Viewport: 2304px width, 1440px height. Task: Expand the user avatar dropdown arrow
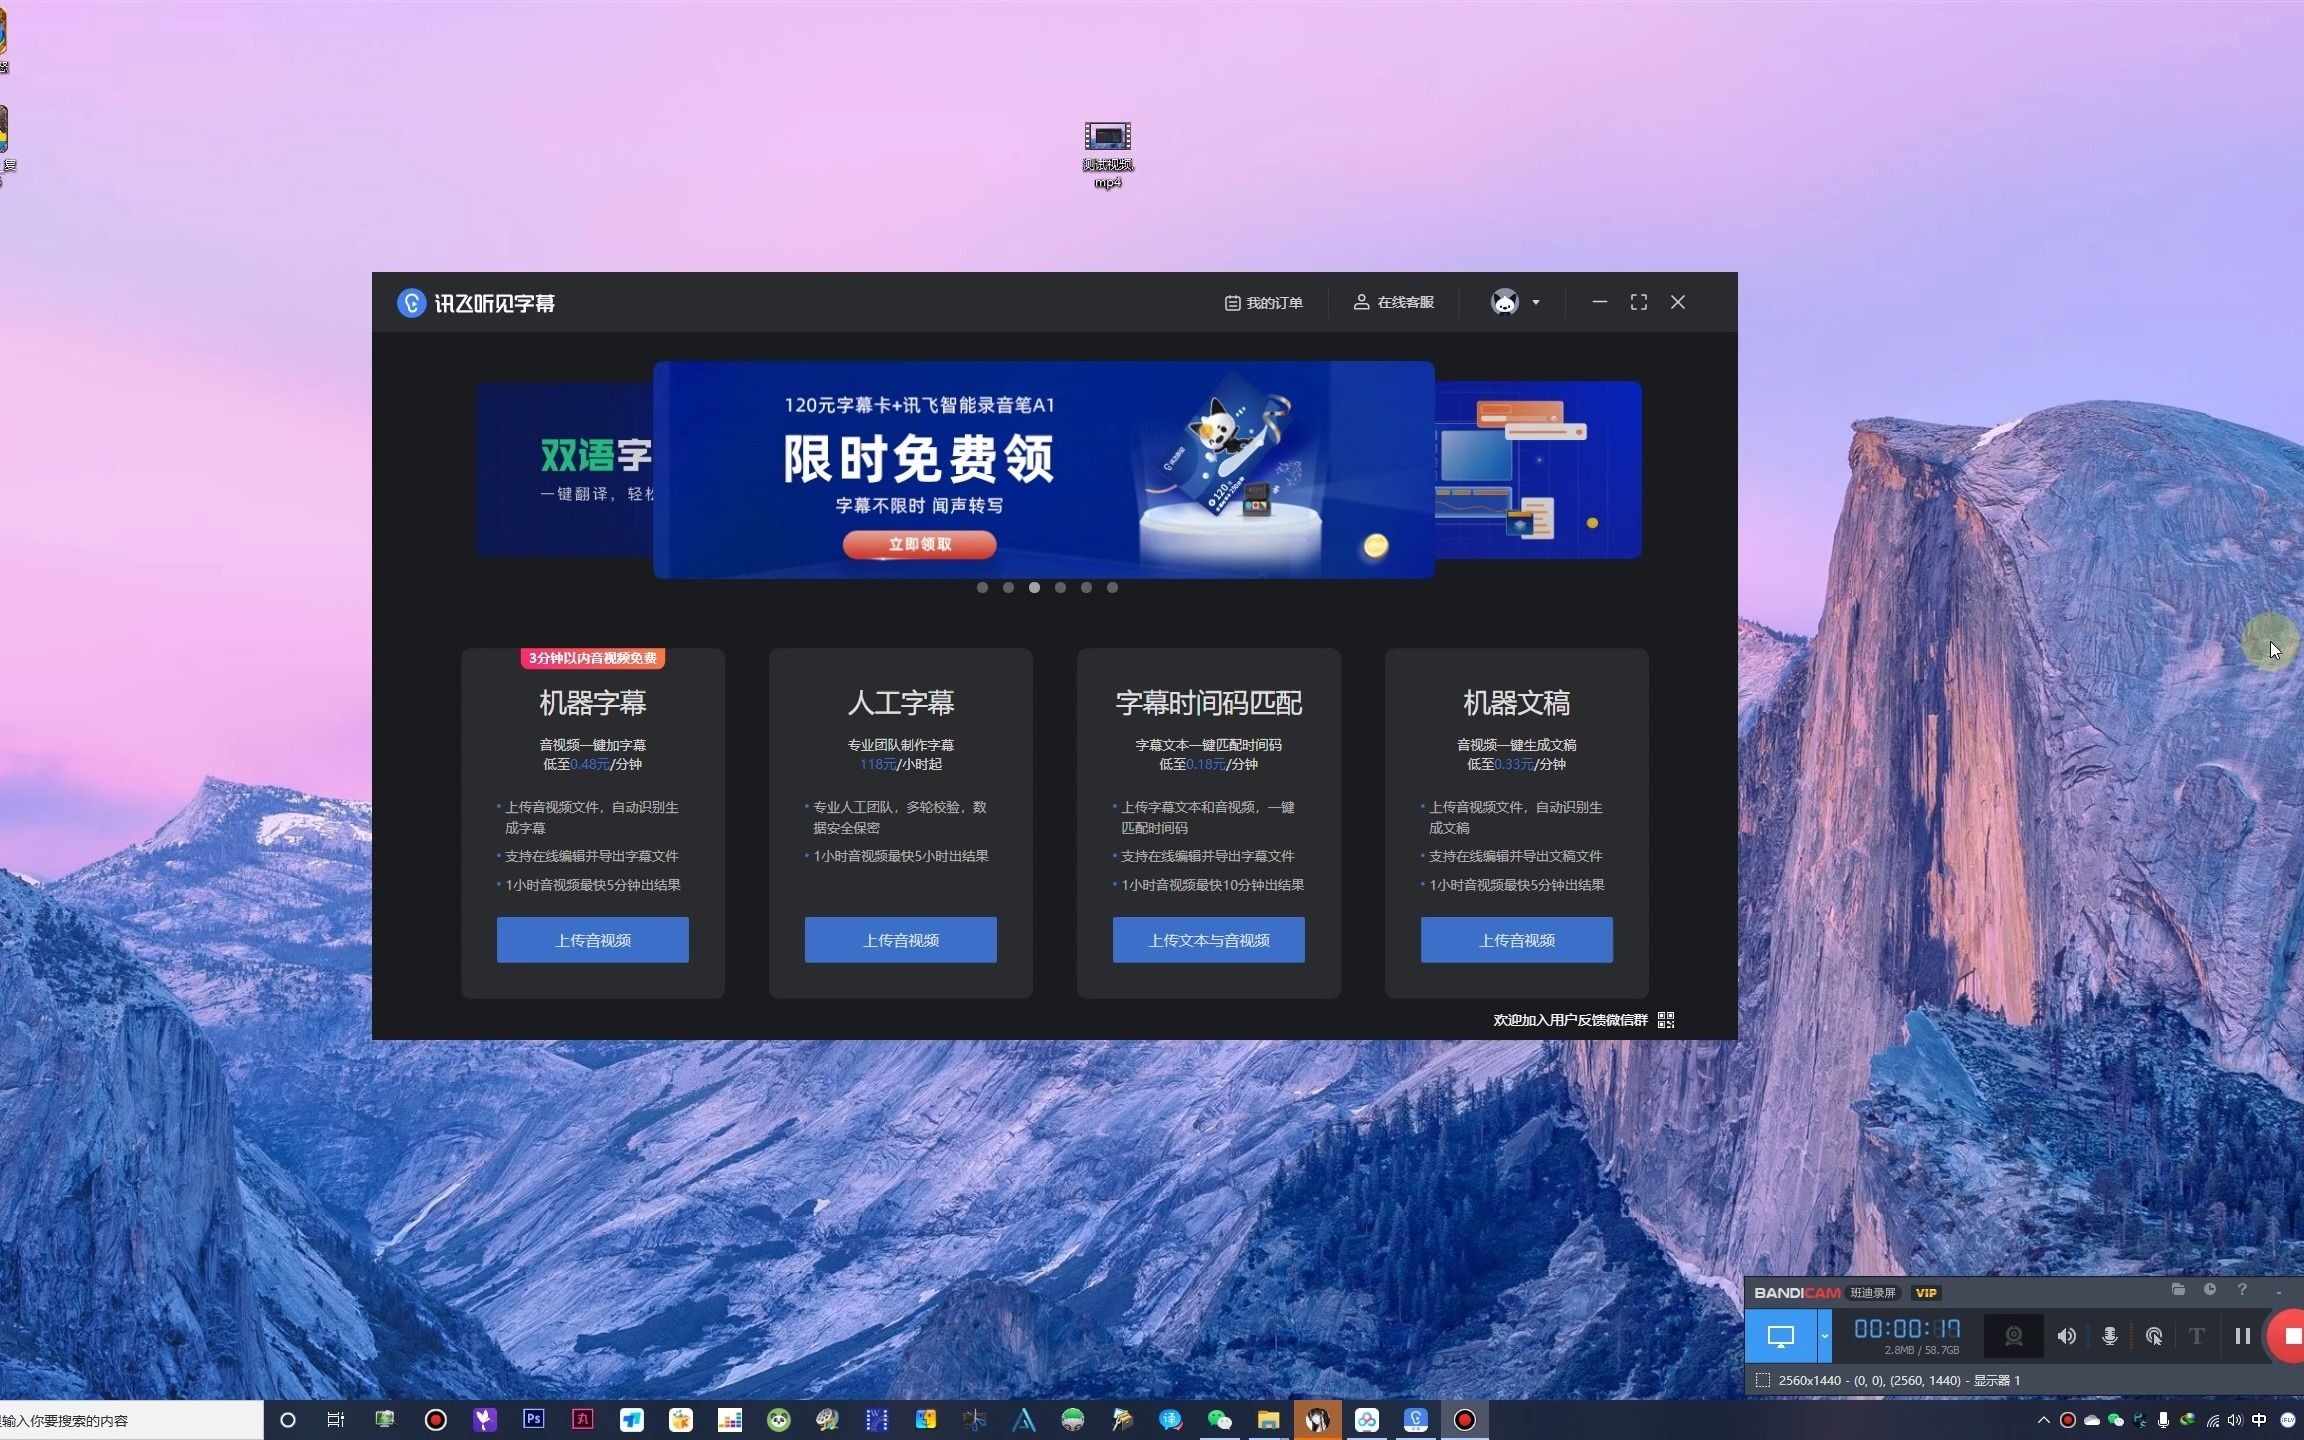(x=1536, y=303)
